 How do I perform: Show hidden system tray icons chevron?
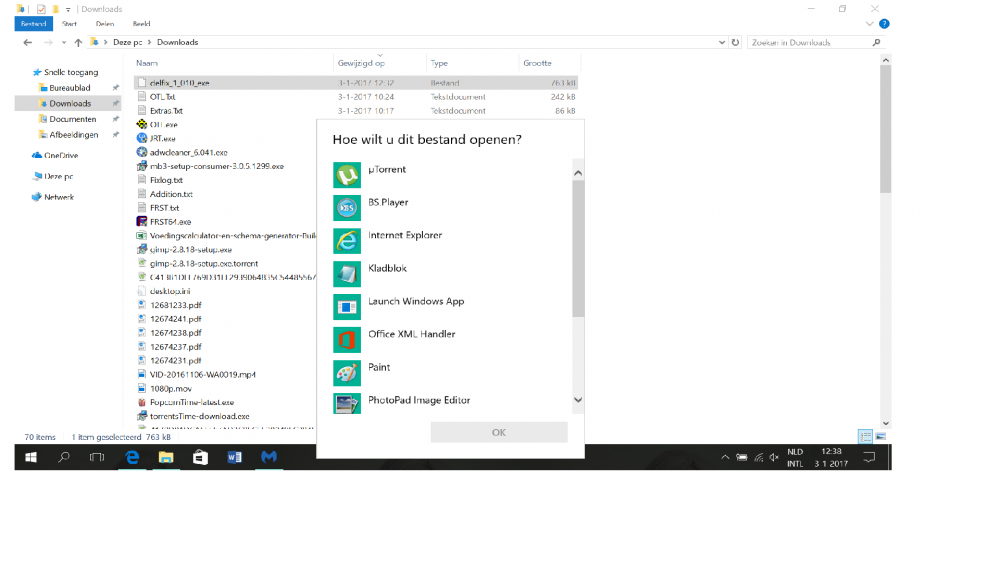[725, 457]
